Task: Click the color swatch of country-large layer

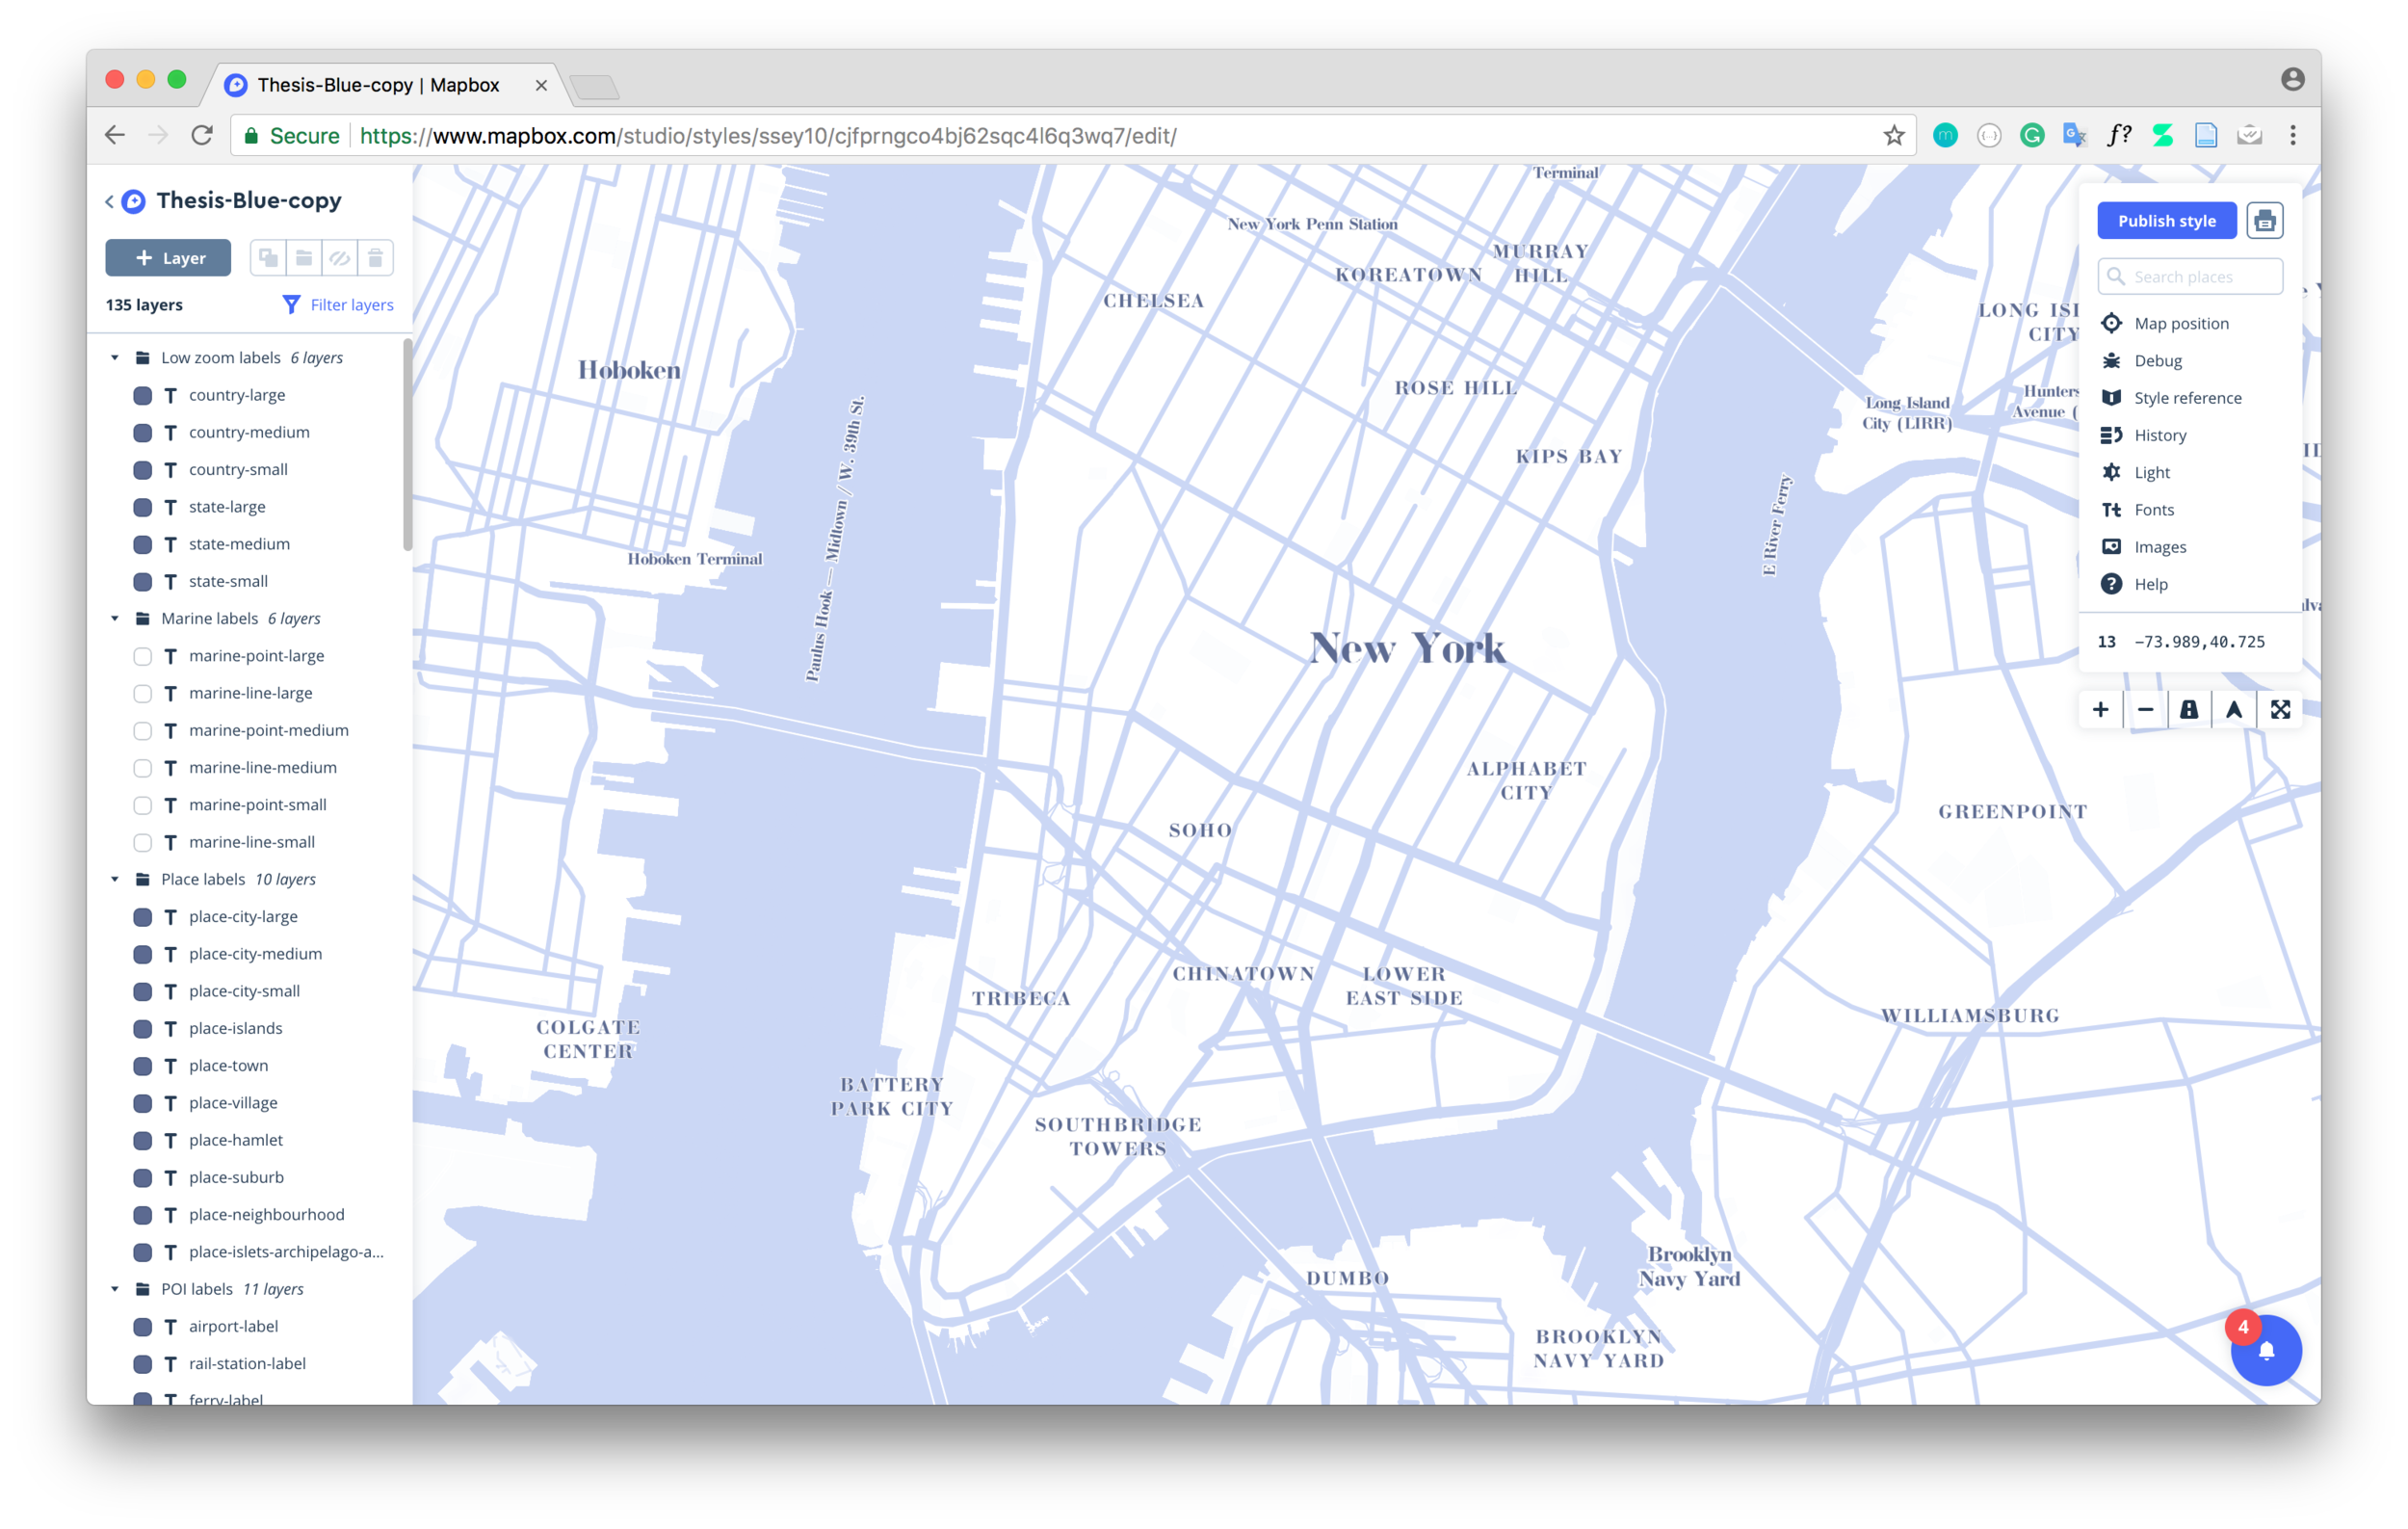Action: tap(143, 395)
